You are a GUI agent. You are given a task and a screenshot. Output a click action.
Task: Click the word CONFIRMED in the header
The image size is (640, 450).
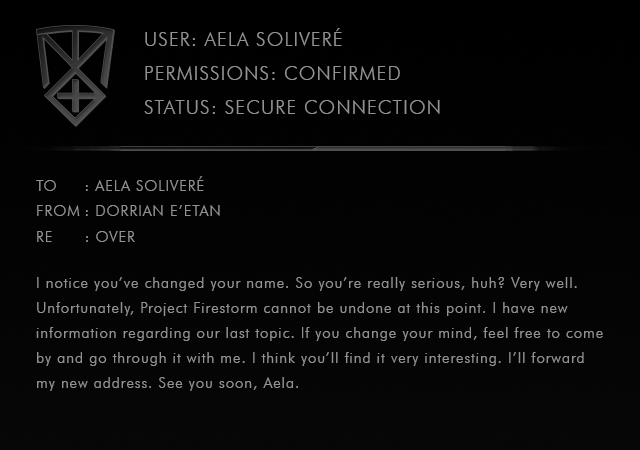(343, 74)
